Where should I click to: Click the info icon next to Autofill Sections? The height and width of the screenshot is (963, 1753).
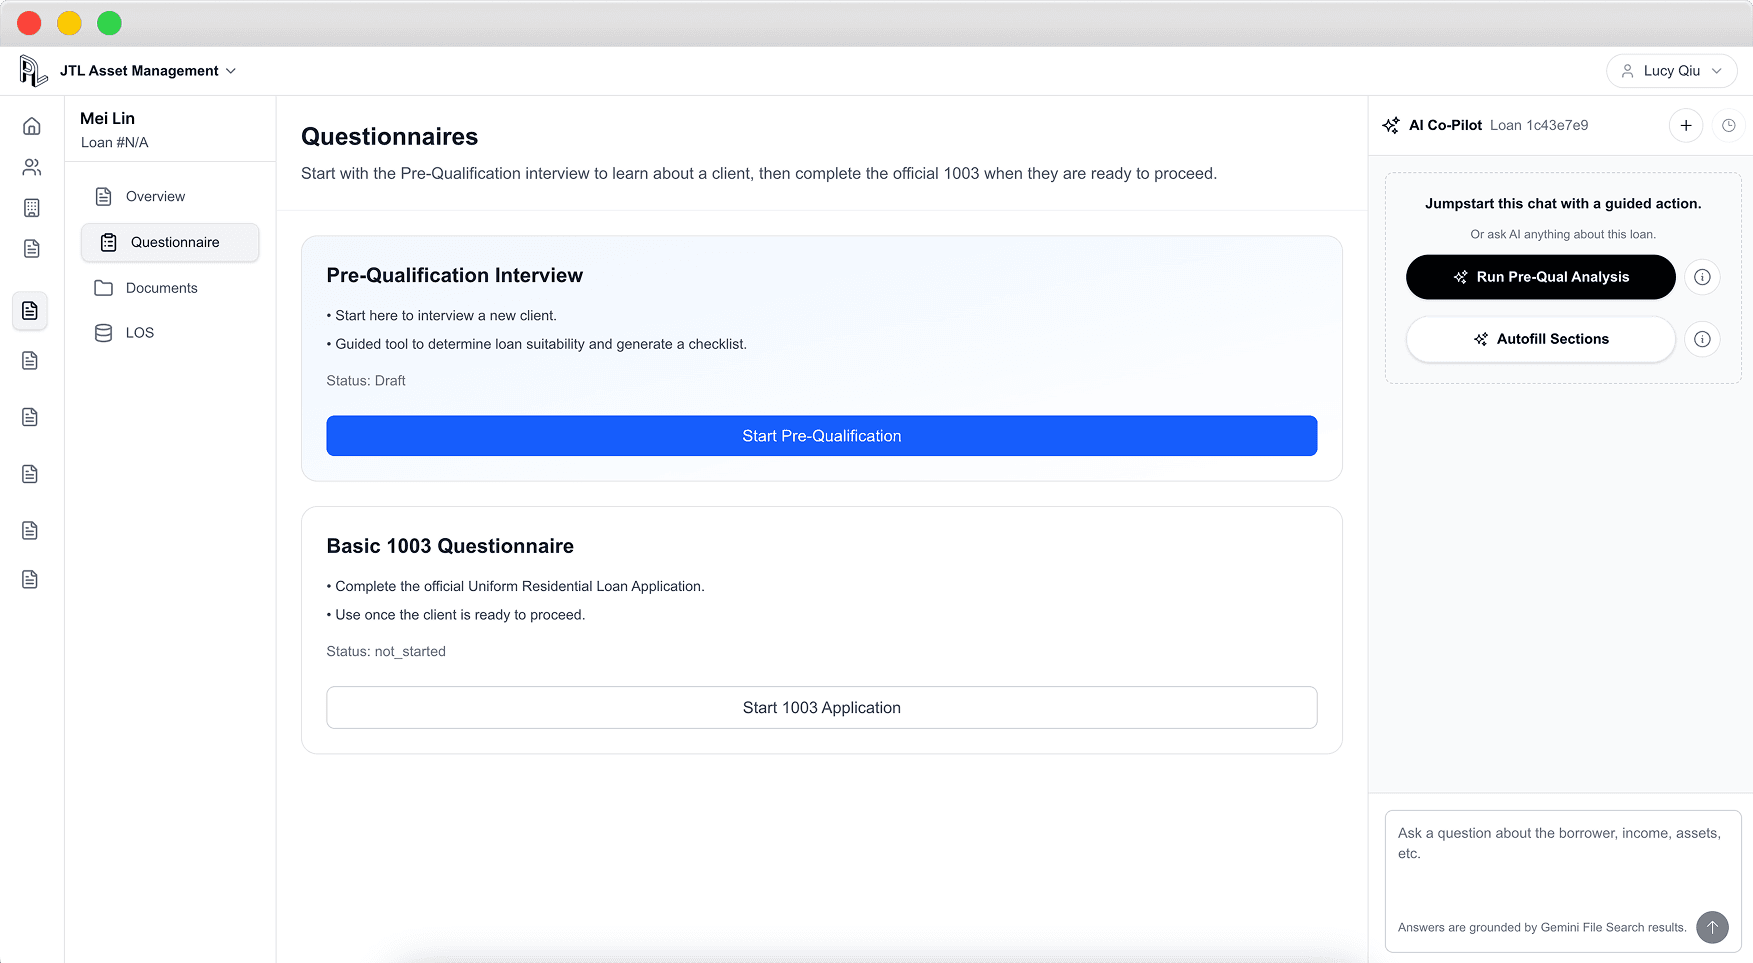(x=1702, y=339)
